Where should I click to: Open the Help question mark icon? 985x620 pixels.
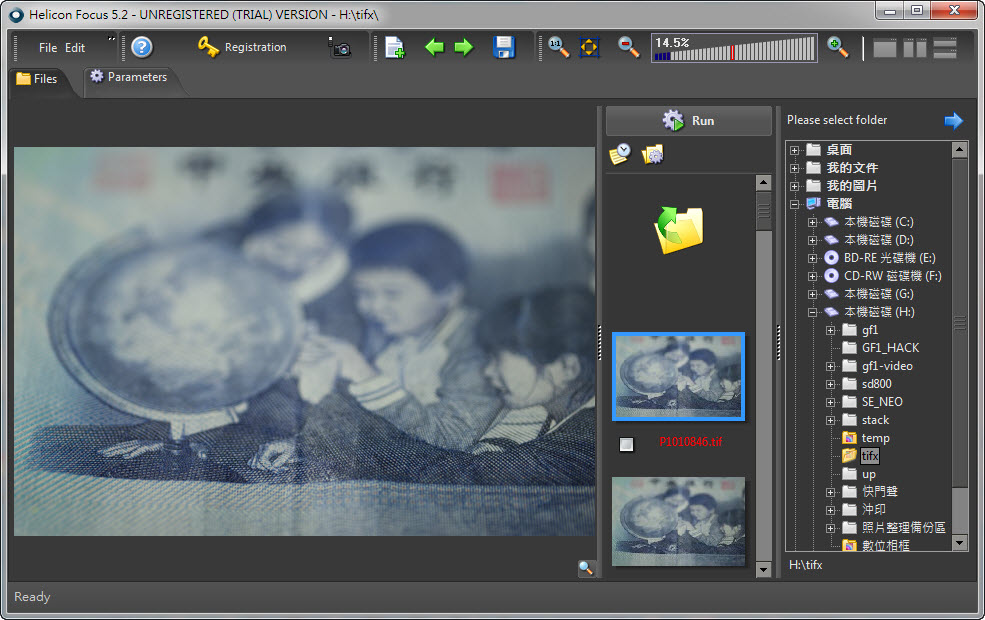click(x=142, y=47)
